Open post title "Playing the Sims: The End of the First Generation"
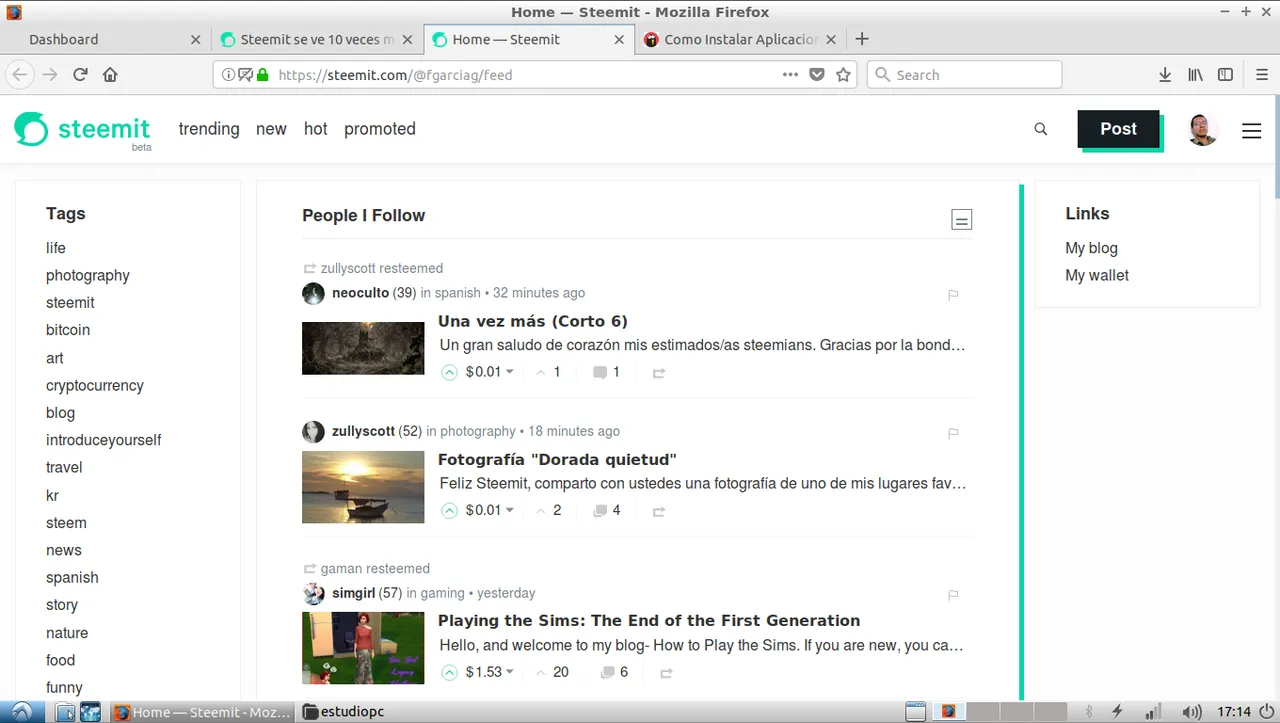1280x723 pixels. pos(649,620)
